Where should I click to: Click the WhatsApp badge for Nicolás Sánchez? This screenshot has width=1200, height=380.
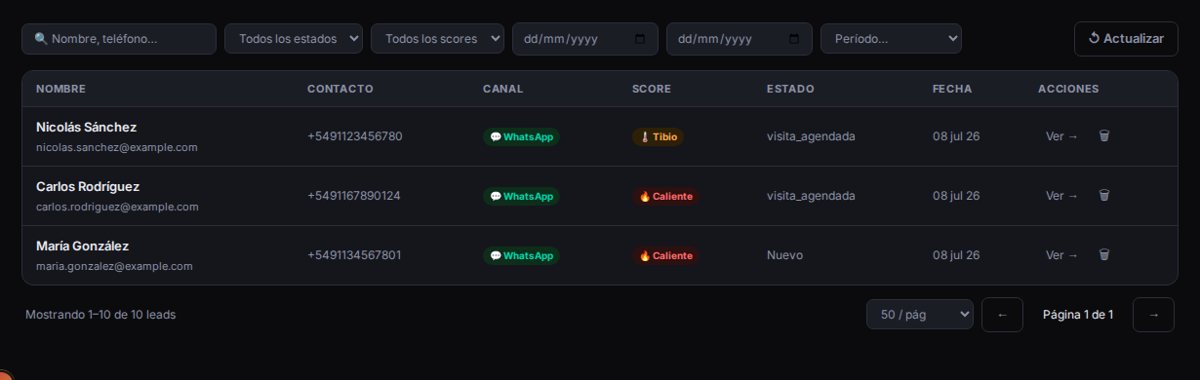point(521,137)
